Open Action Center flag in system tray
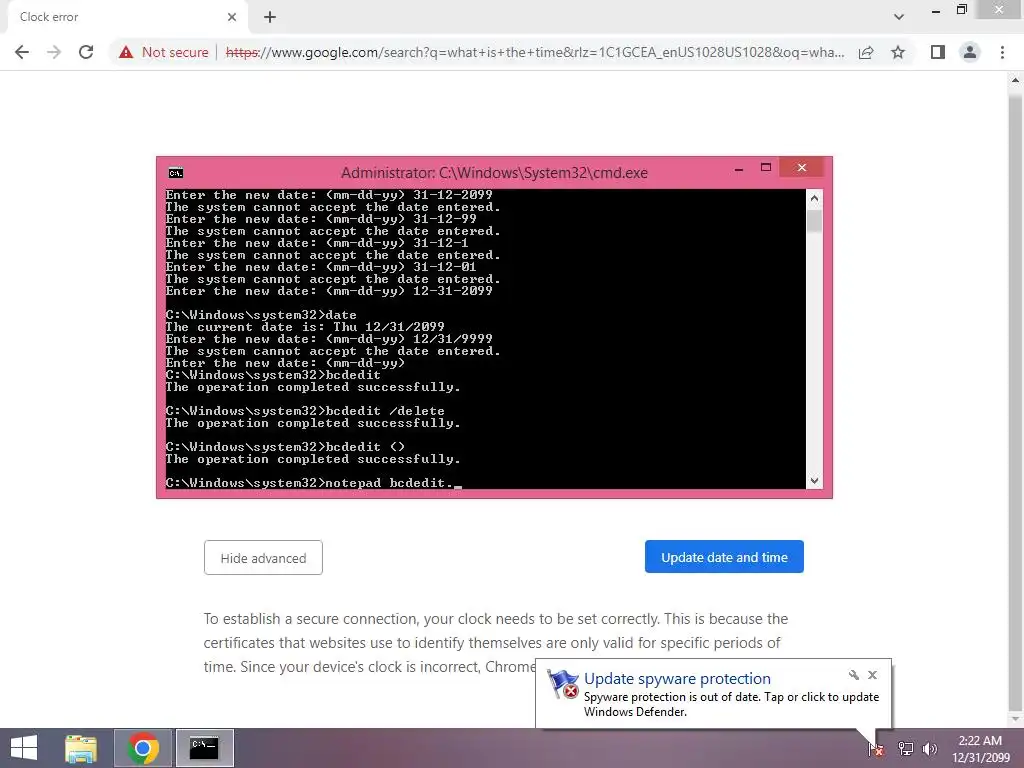This screenshot has width=1024, height=768. coord(876,748)
